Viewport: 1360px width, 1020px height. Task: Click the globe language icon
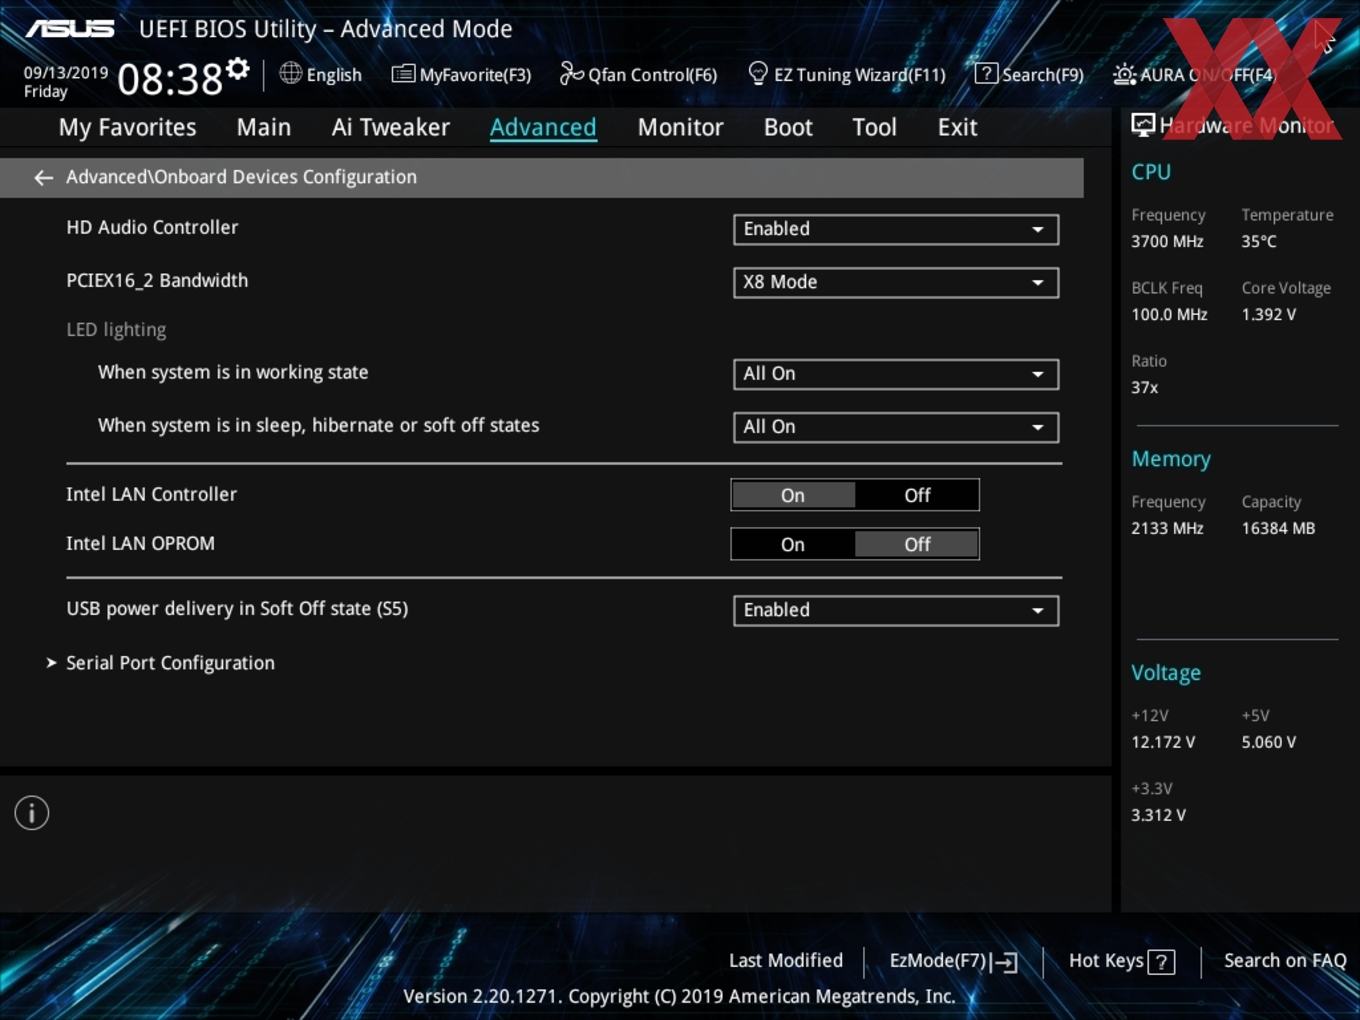(x=290, y=73)
